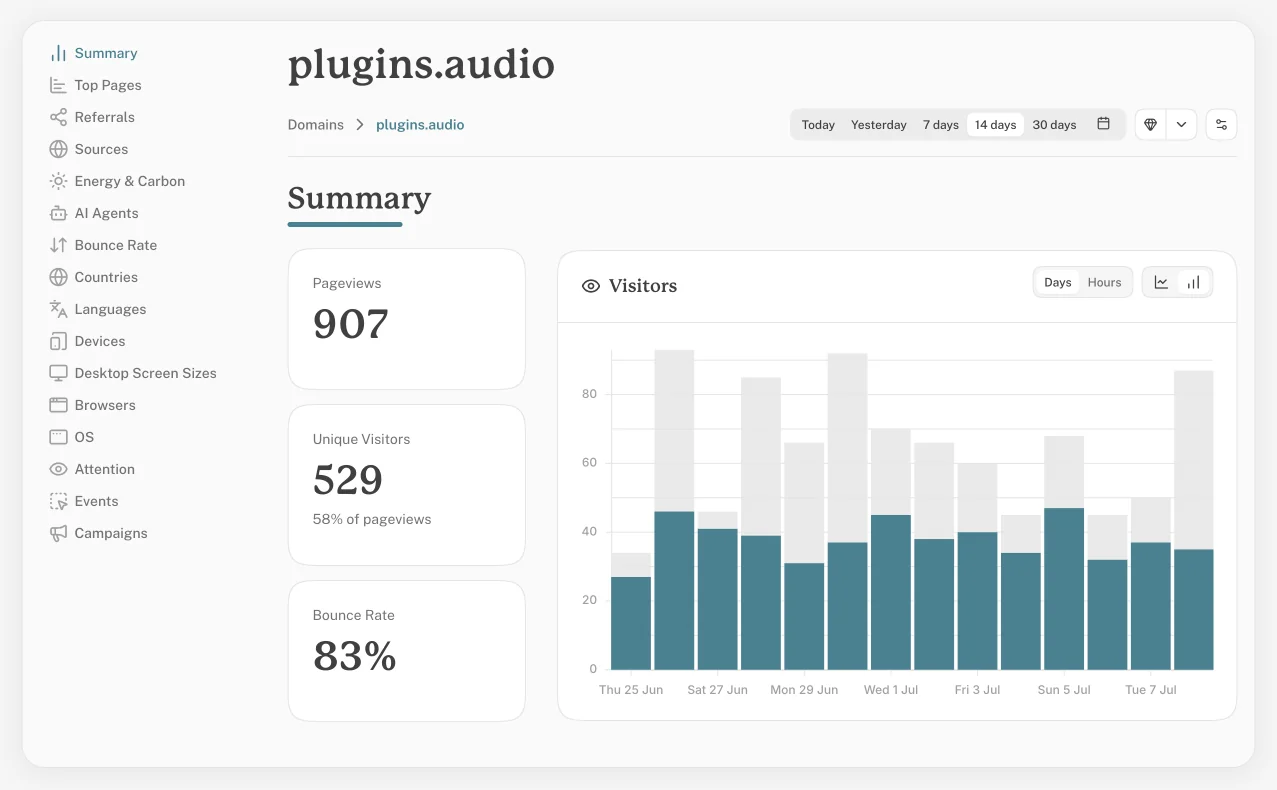Click the Unique Visitors 529 card

coord(406,485)
